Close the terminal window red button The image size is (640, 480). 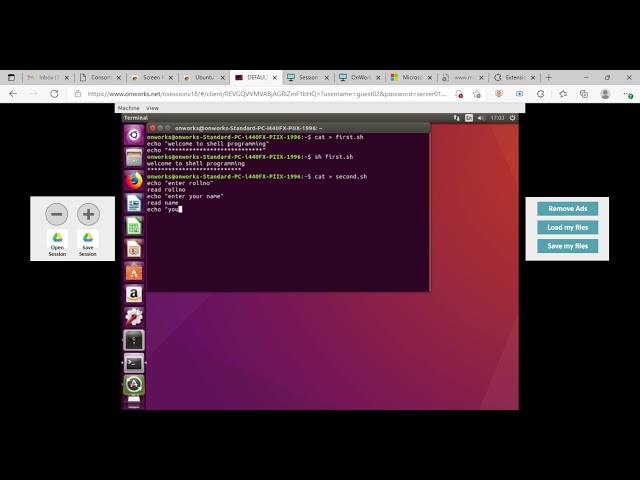point(153,128)
